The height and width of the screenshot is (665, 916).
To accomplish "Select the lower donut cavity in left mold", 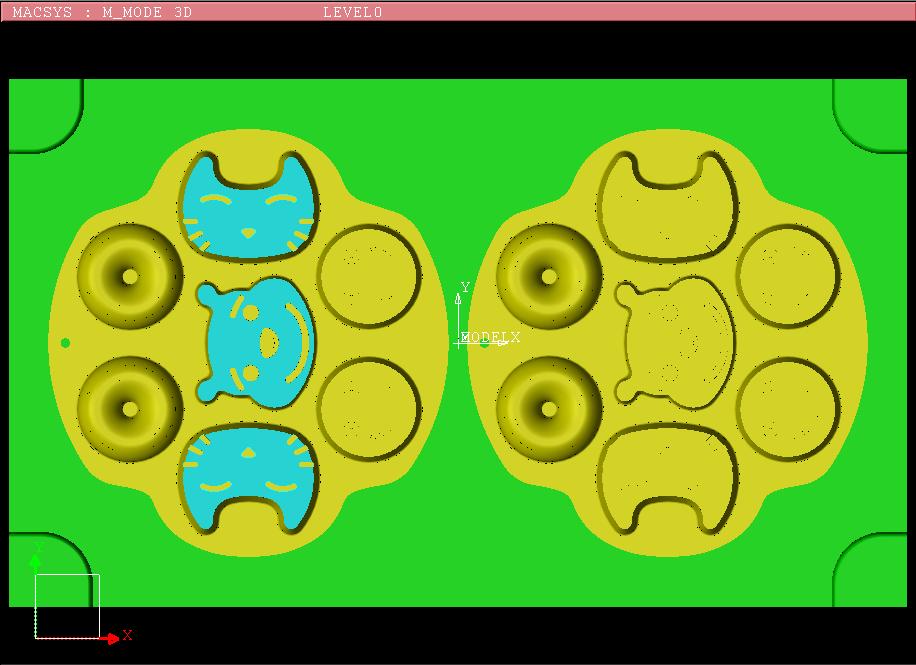I will pyautogui.click(x=130, y=409).
